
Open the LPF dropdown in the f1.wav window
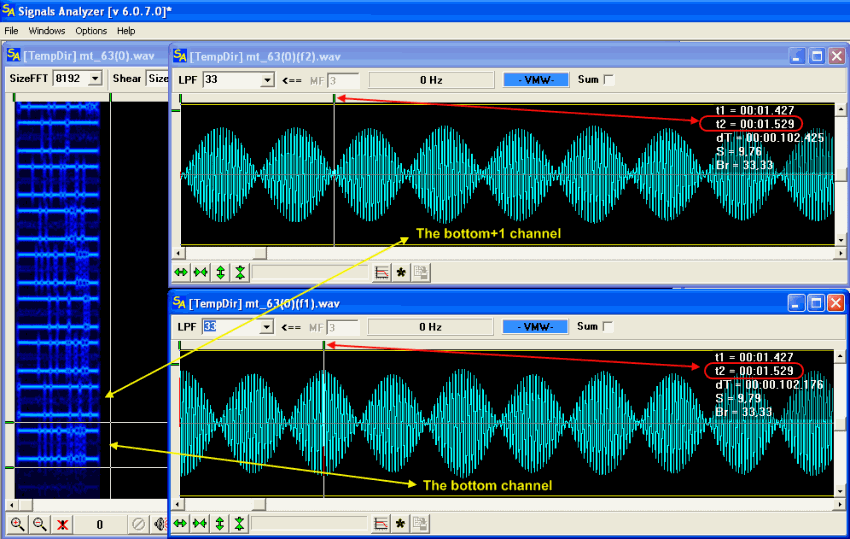coord(266,327)
